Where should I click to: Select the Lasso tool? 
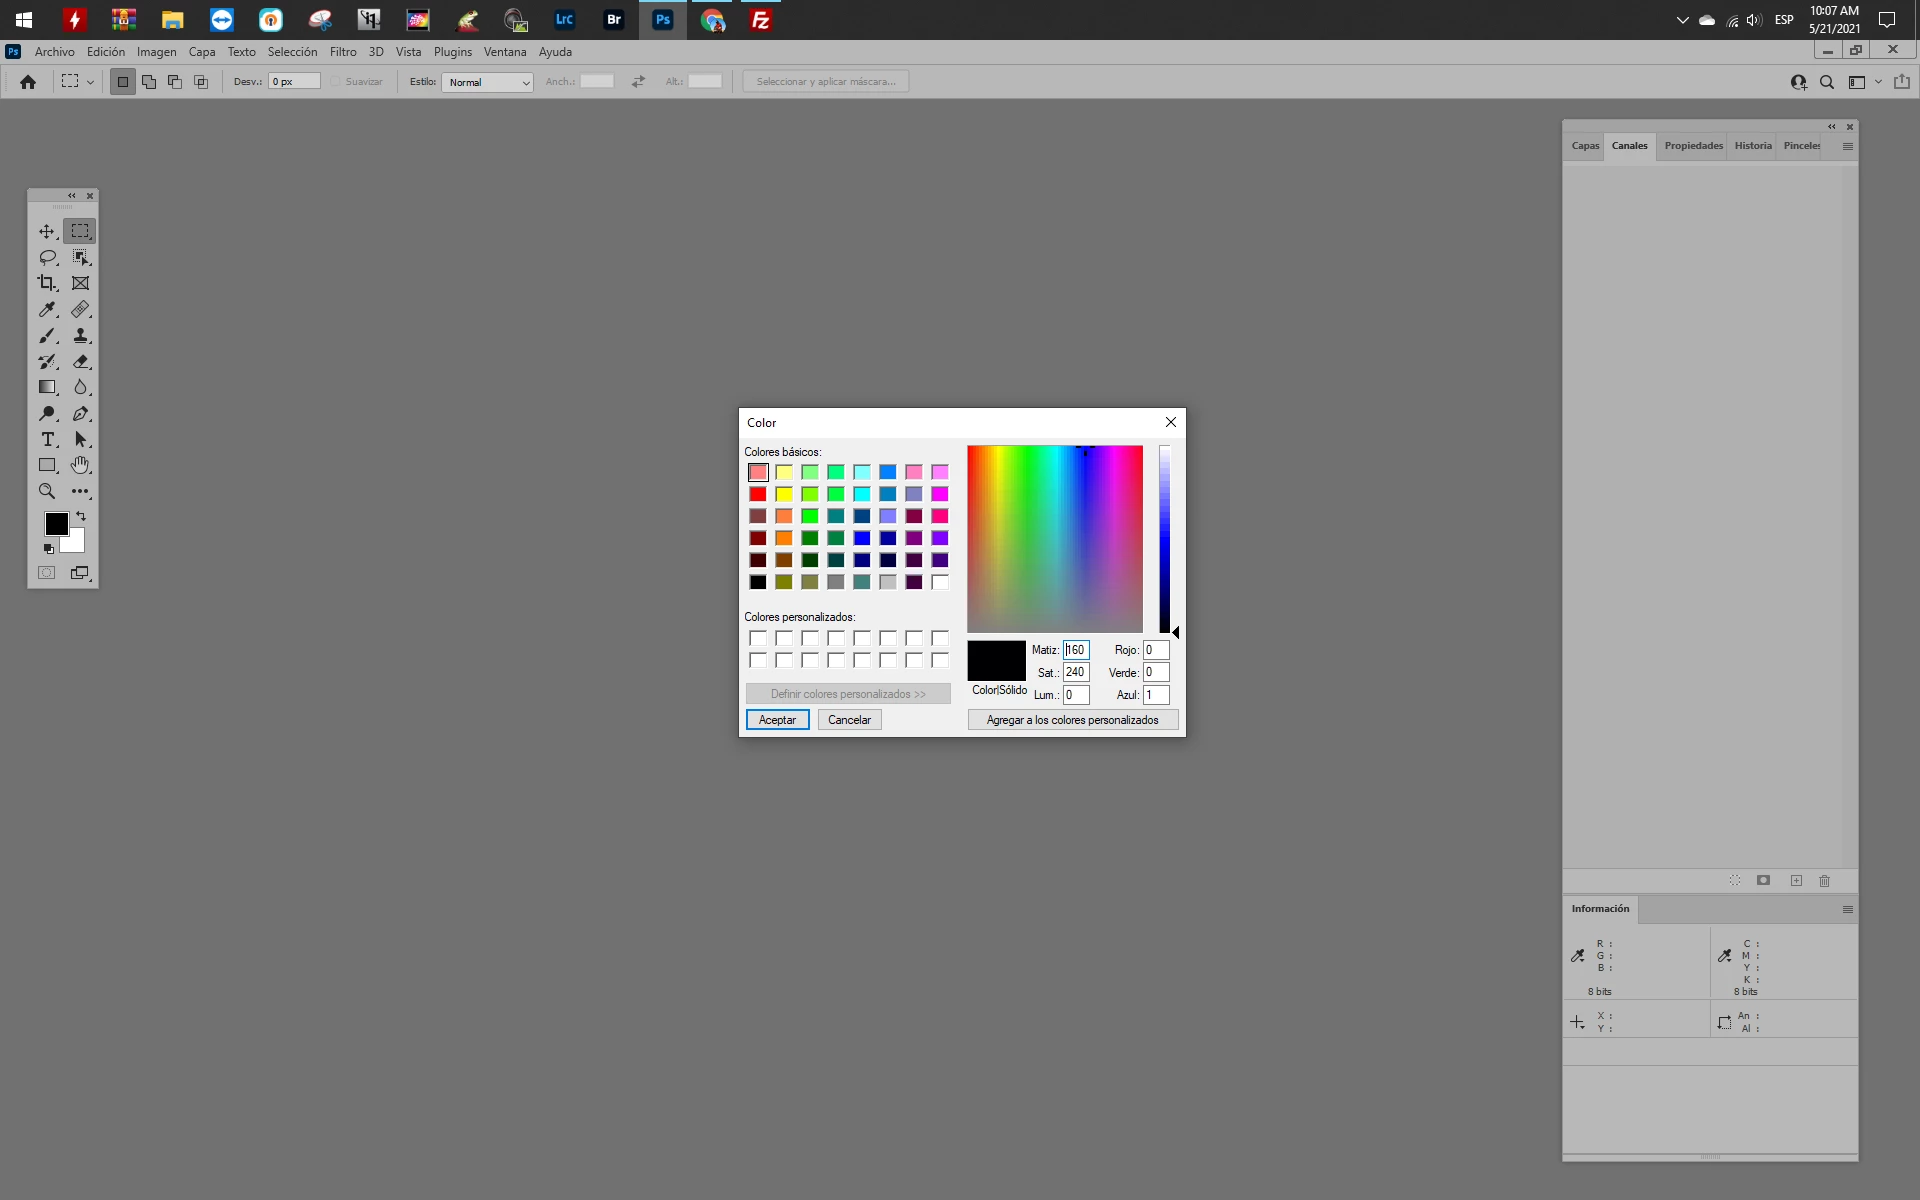tap(47, 257)
